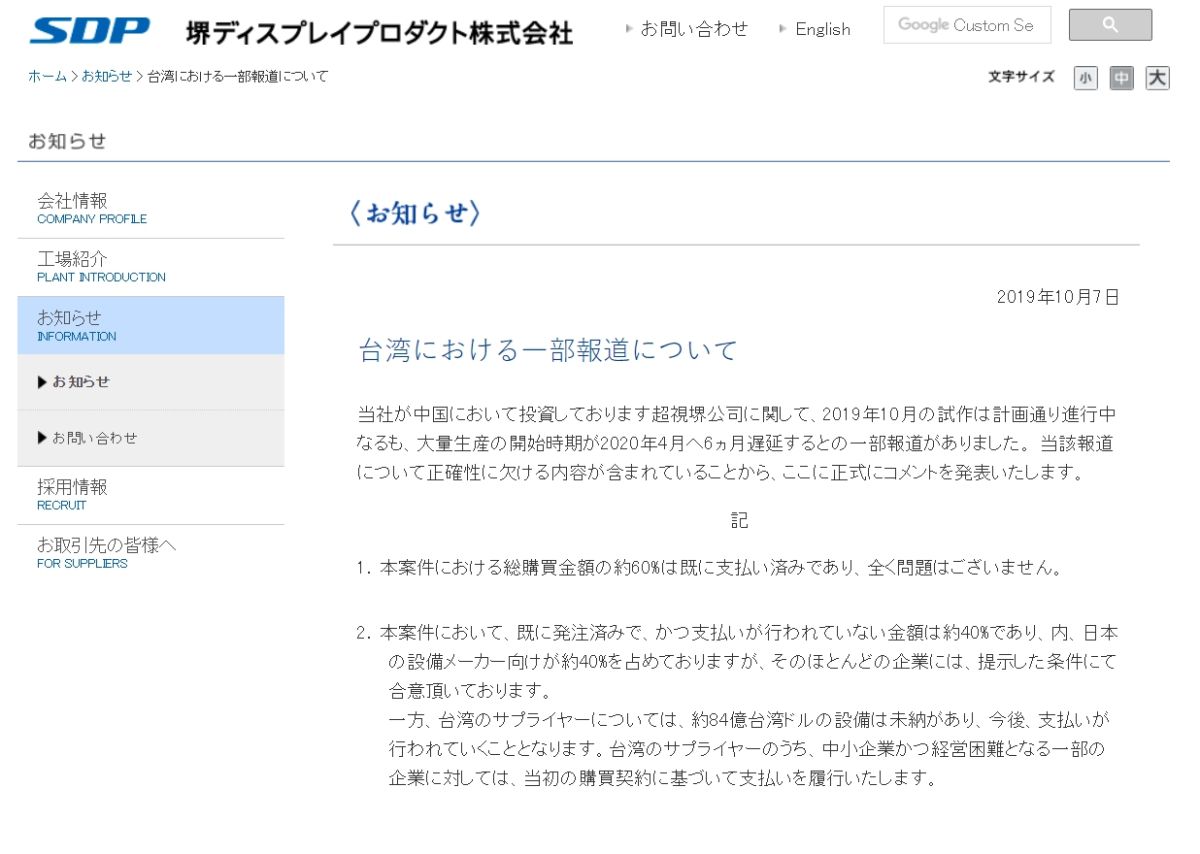Select the 大 large text size icon
1200x854 pixels.
[1157, 77]
